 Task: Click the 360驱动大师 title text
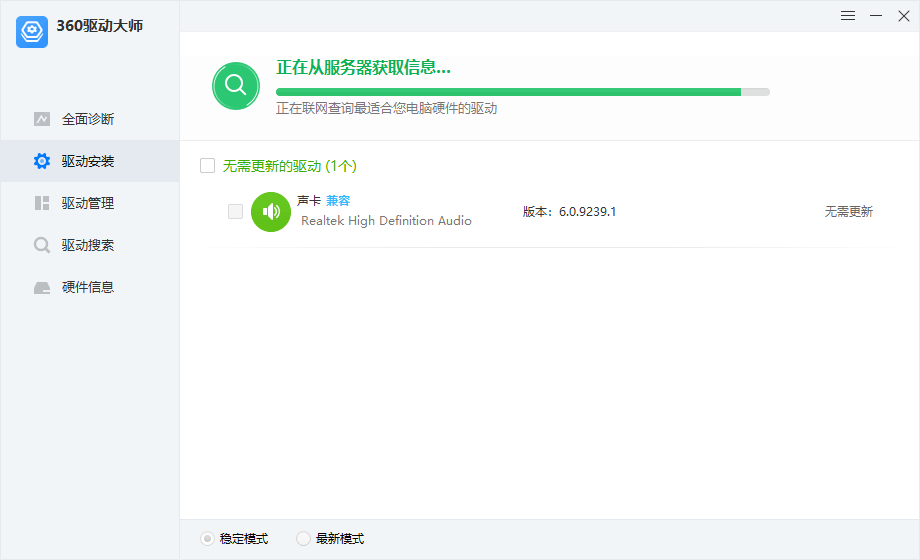point(100,26)
